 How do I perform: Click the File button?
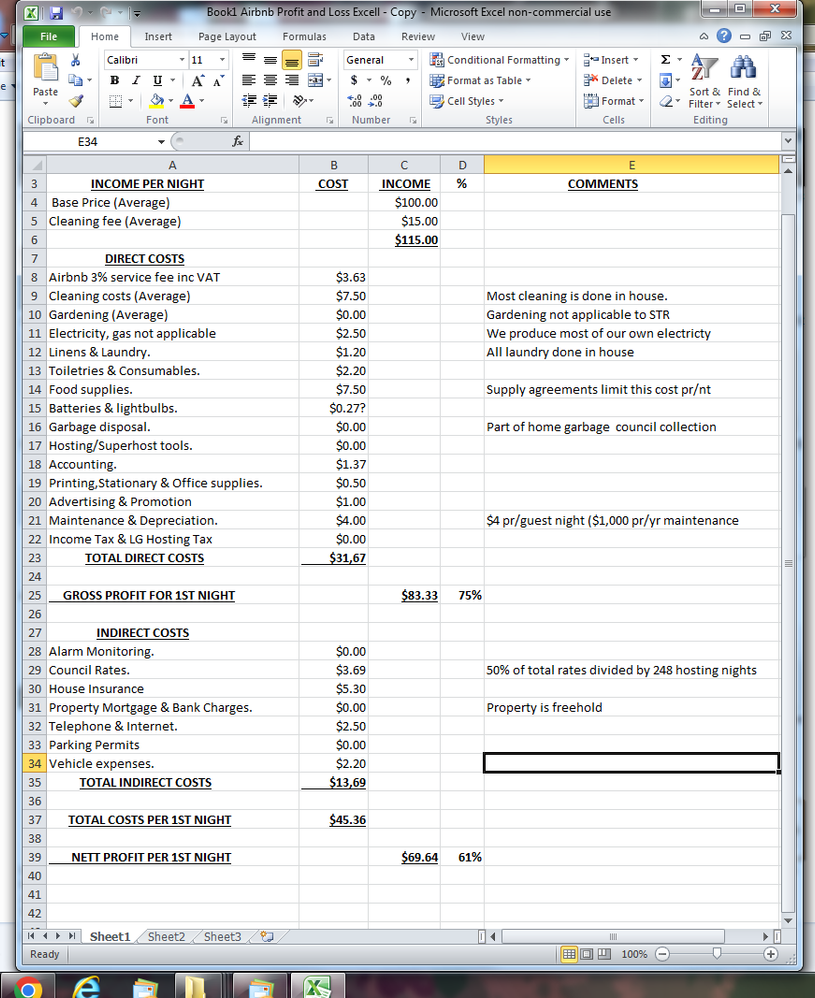coord(47,36)
